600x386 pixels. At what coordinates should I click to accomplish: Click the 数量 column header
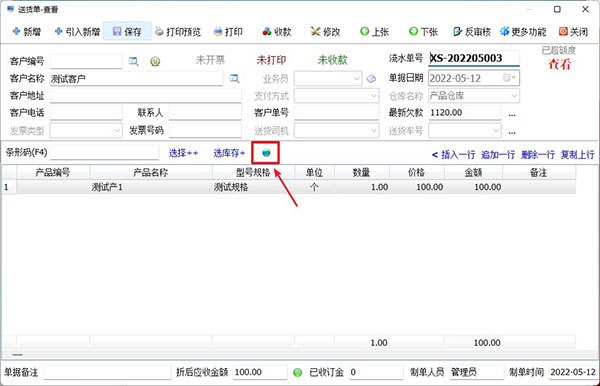pyautogui.click(x=362, y=173)
